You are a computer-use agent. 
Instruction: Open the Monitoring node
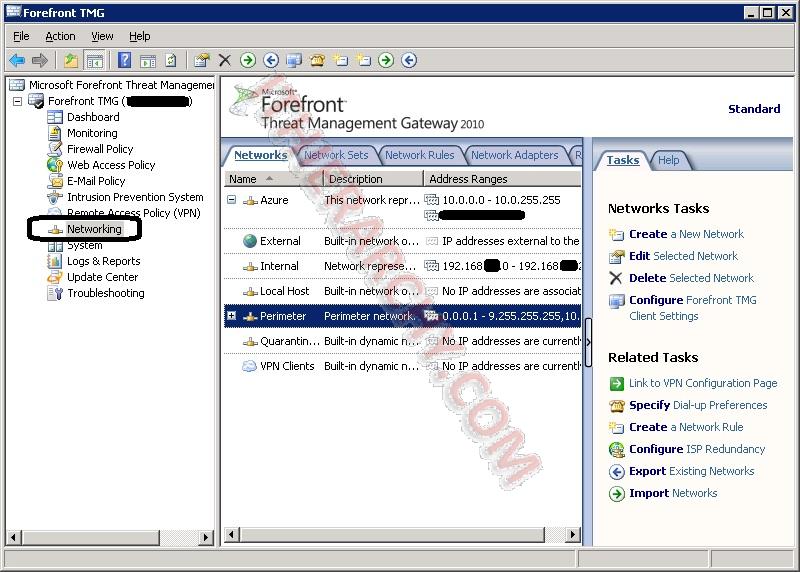point(92,133)
